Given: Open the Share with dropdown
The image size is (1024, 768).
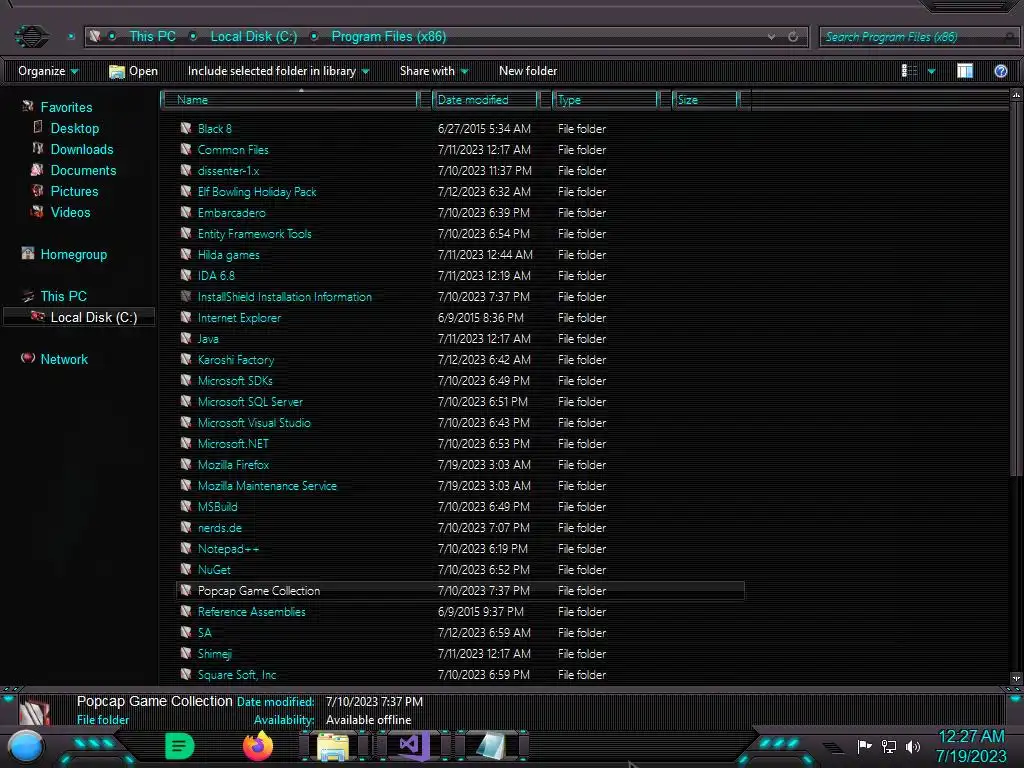Looking at the screenshot, I should [x=434, y=71].
